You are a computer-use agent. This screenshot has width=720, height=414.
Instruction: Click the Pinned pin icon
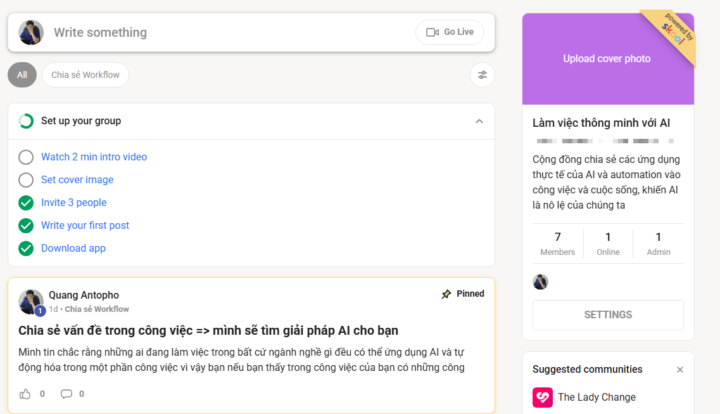coord(446,294)
